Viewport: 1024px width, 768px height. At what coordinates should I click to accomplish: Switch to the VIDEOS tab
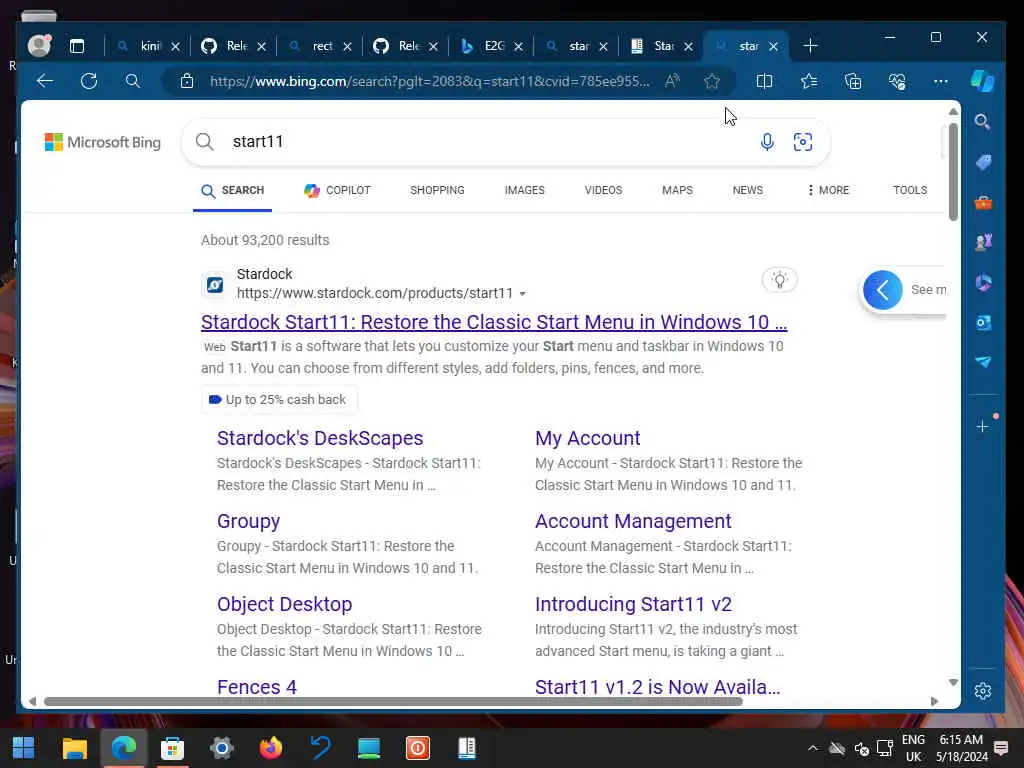pyautogui.click(x=603, y=190)
